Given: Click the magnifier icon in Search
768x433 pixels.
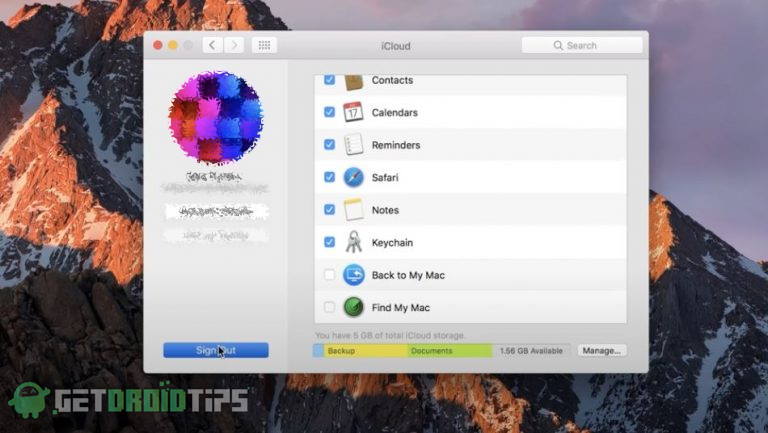Looking at the screenshot, I should 558,46.
